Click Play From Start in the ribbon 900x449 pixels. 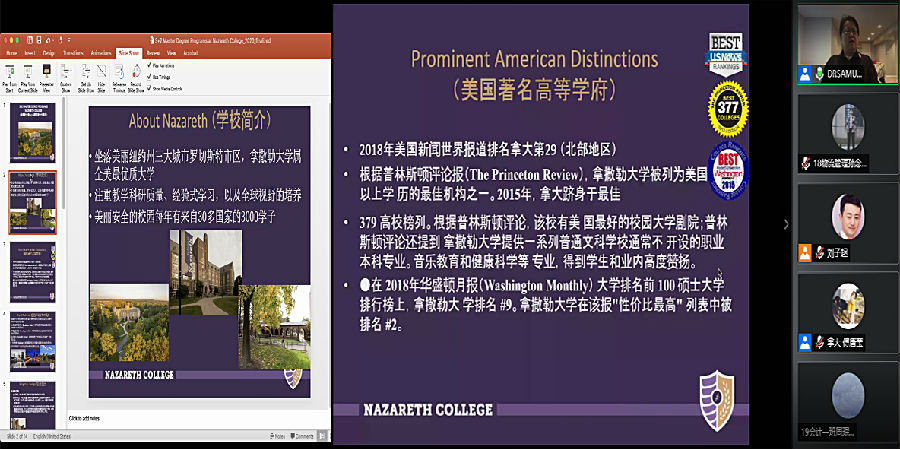click(x=10, y=78)
